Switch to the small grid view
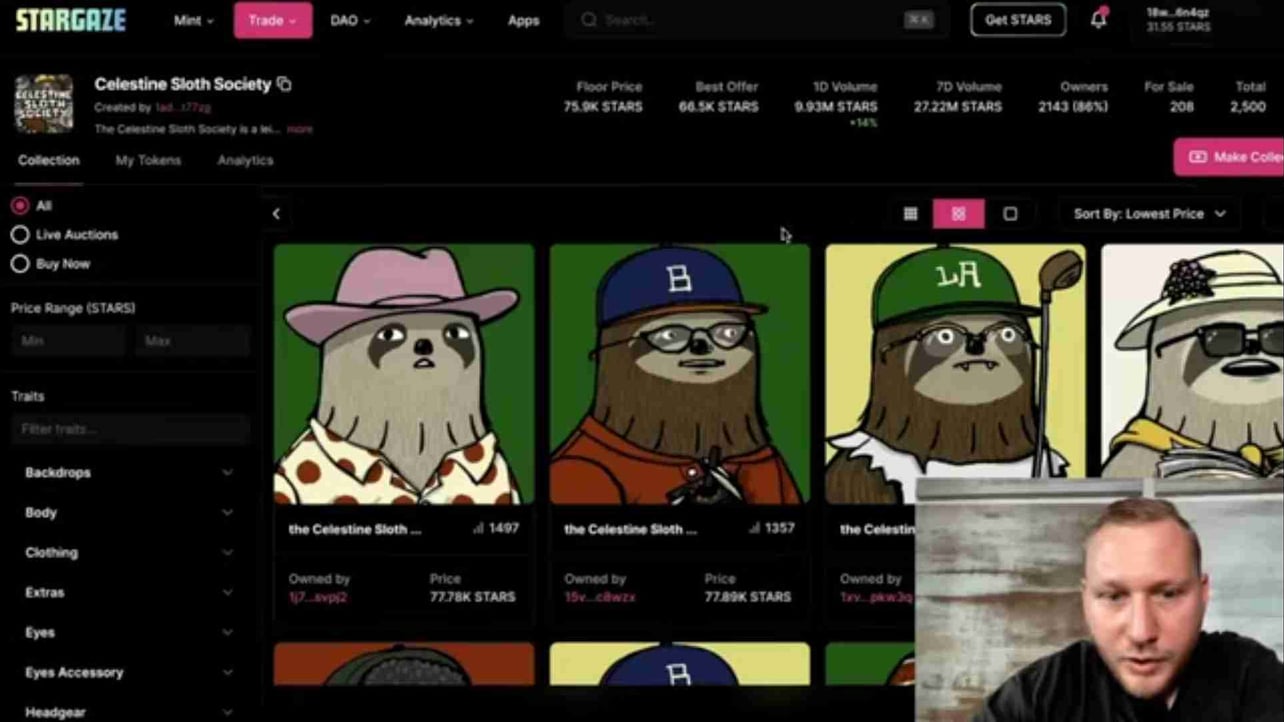The height and width of the screenshot is (722, 1284). pos(910,213)
